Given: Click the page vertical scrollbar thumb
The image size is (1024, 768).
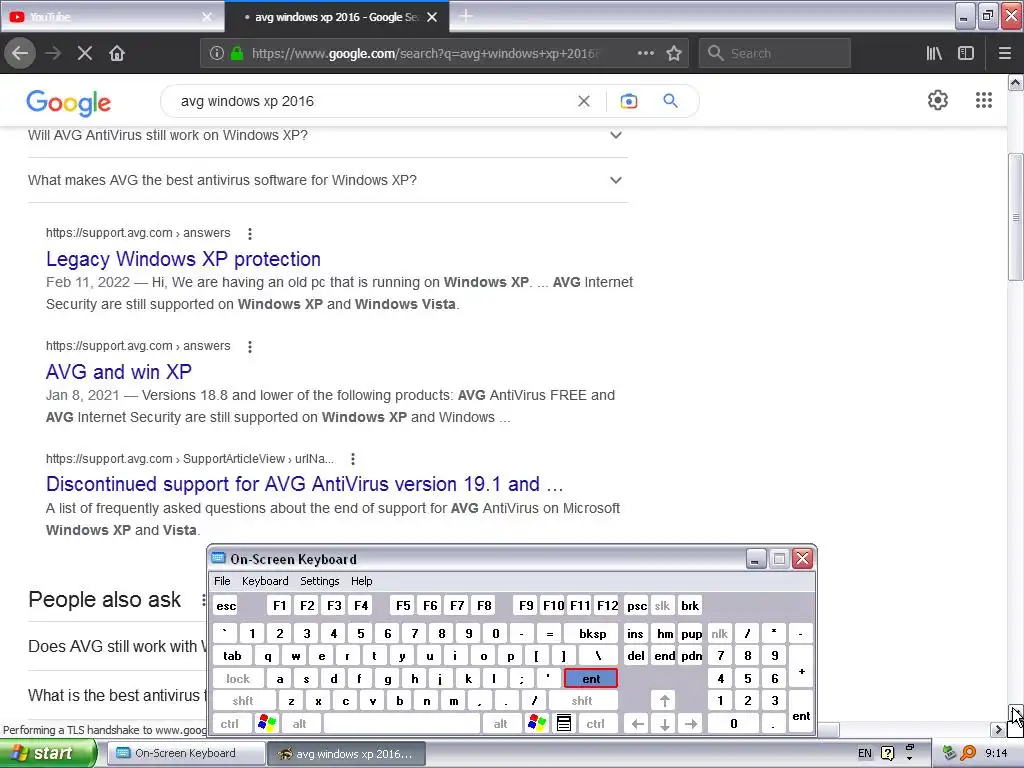Looking at the screenshot, I should click(x=1016, y=217).
